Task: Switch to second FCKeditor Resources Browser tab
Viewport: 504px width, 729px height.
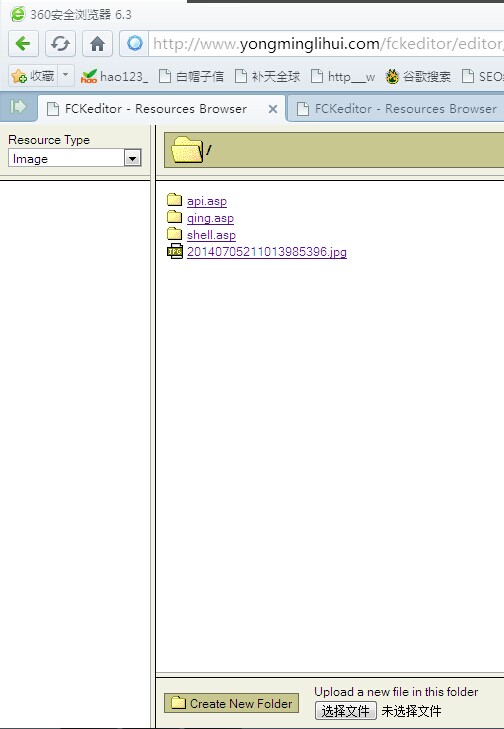Action: coord(396,109)
